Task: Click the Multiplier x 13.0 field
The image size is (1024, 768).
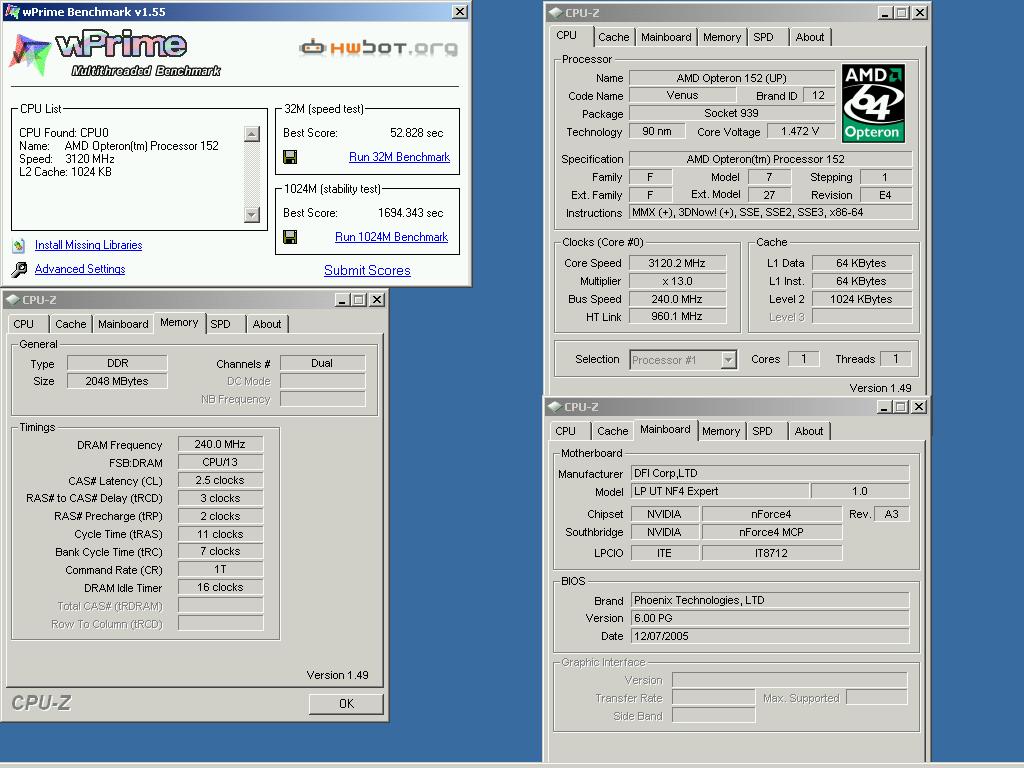Action: pos(677,281)
